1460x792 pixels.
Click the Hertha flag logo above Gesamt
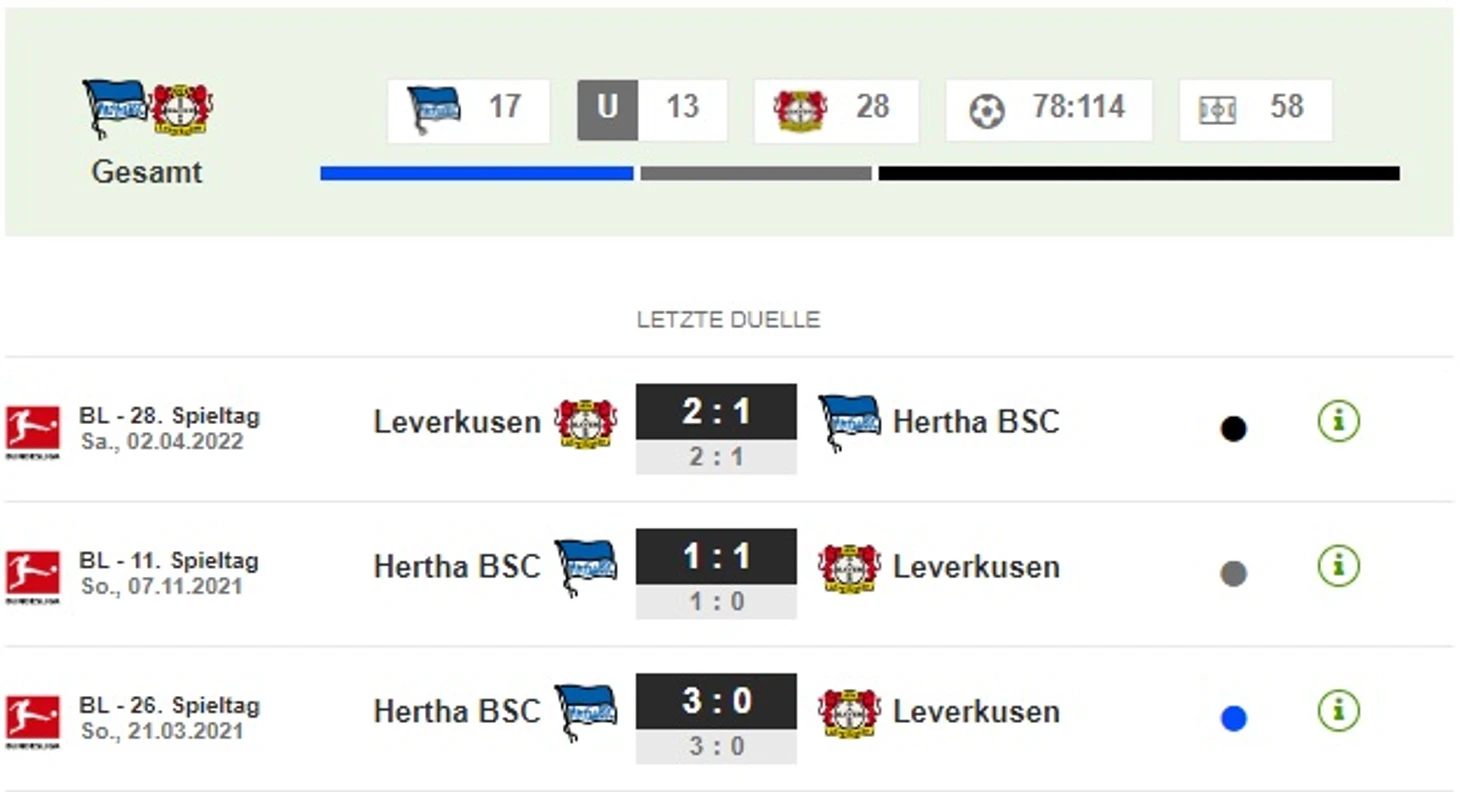pos(115,108)
